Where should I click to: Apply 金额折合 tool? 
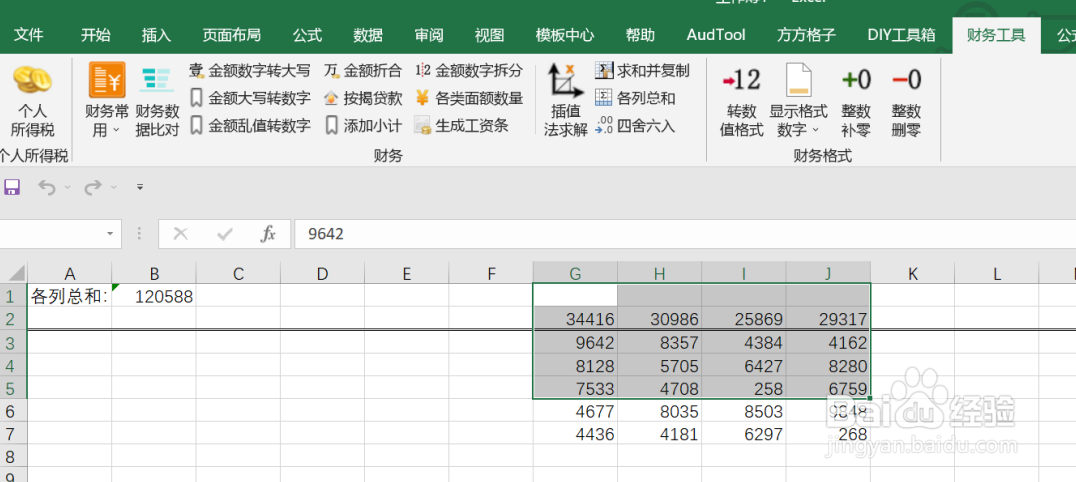363,71
